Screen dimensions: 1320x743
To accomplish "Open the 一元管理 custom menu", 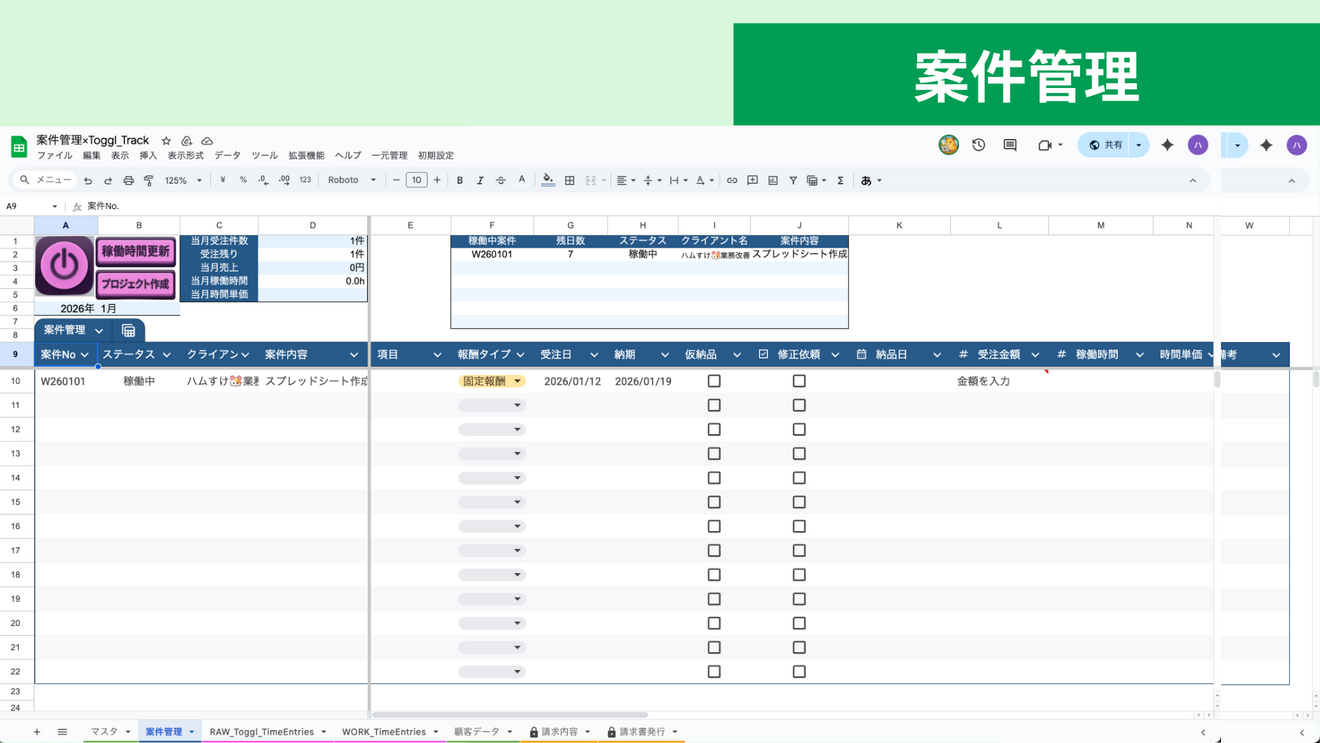I will pyautogui.click(x=389, y=156).
